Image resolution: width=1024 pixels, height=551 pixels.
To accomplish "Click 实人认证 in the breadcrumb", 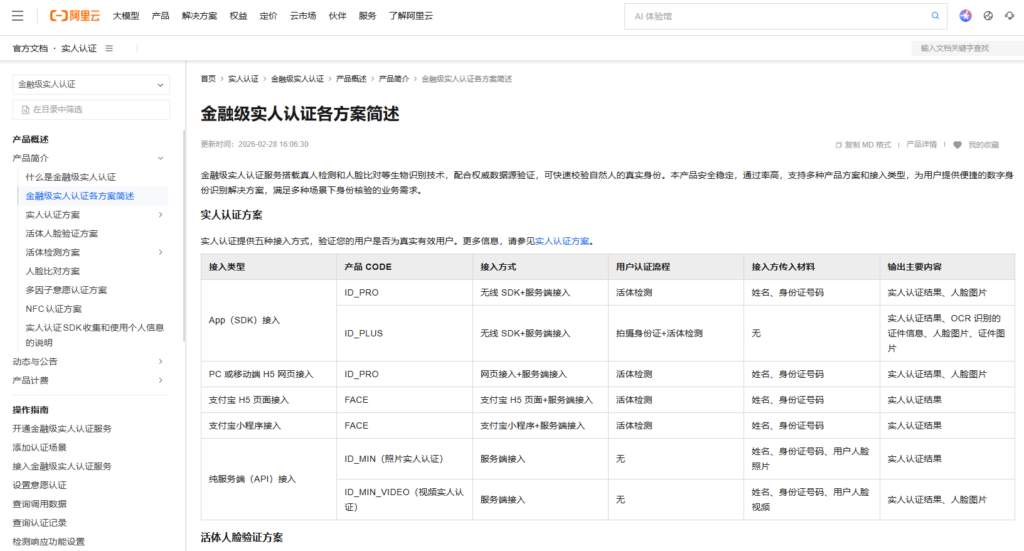I will (x=243, y=79).
